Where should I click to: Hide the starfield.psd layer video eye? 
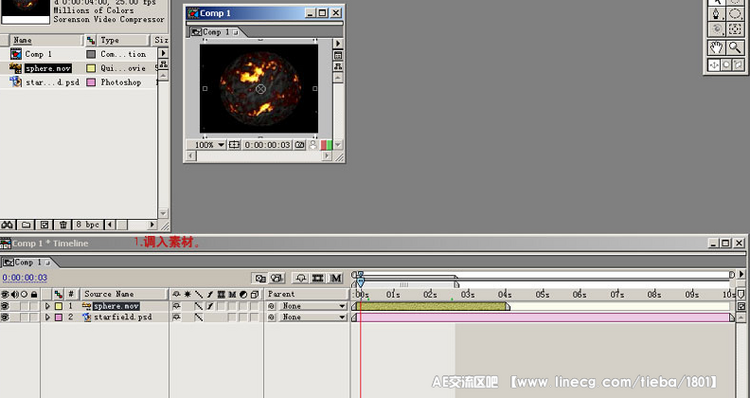click(x=5, y=317)
